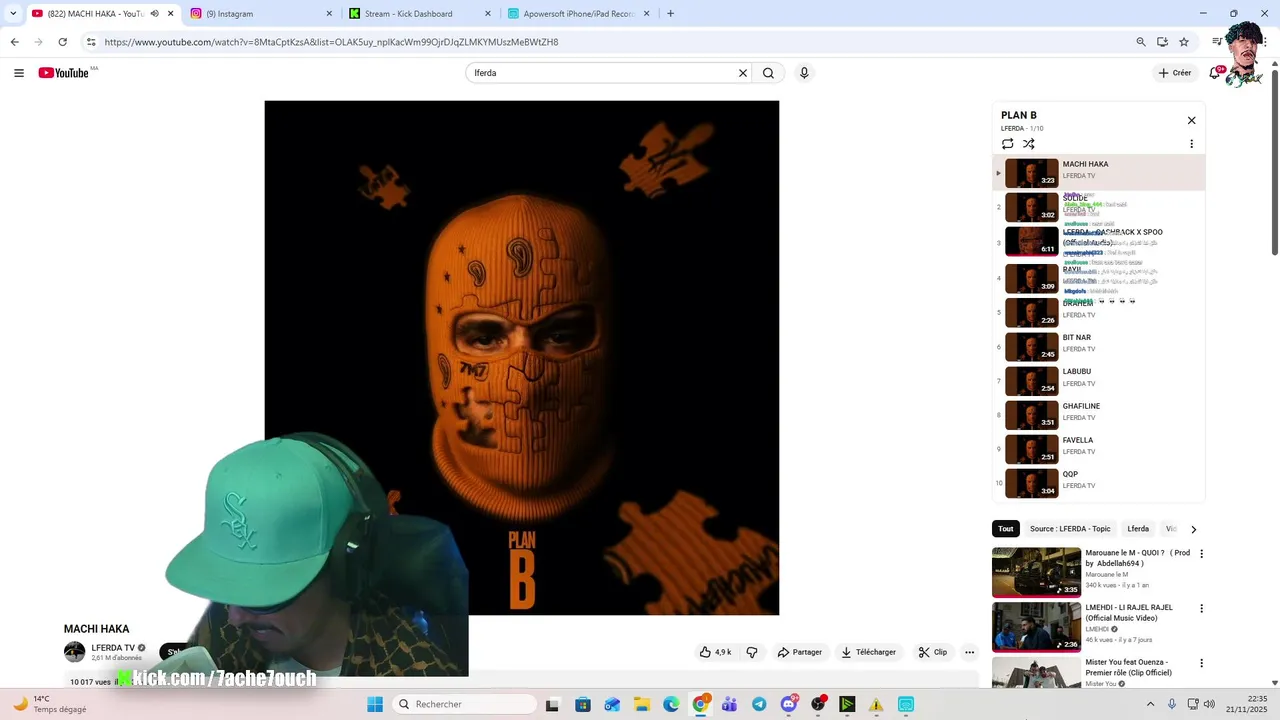Open LFERDA TV channel name link
Screen dimensions: 1280x720
(x=113, y=648)
